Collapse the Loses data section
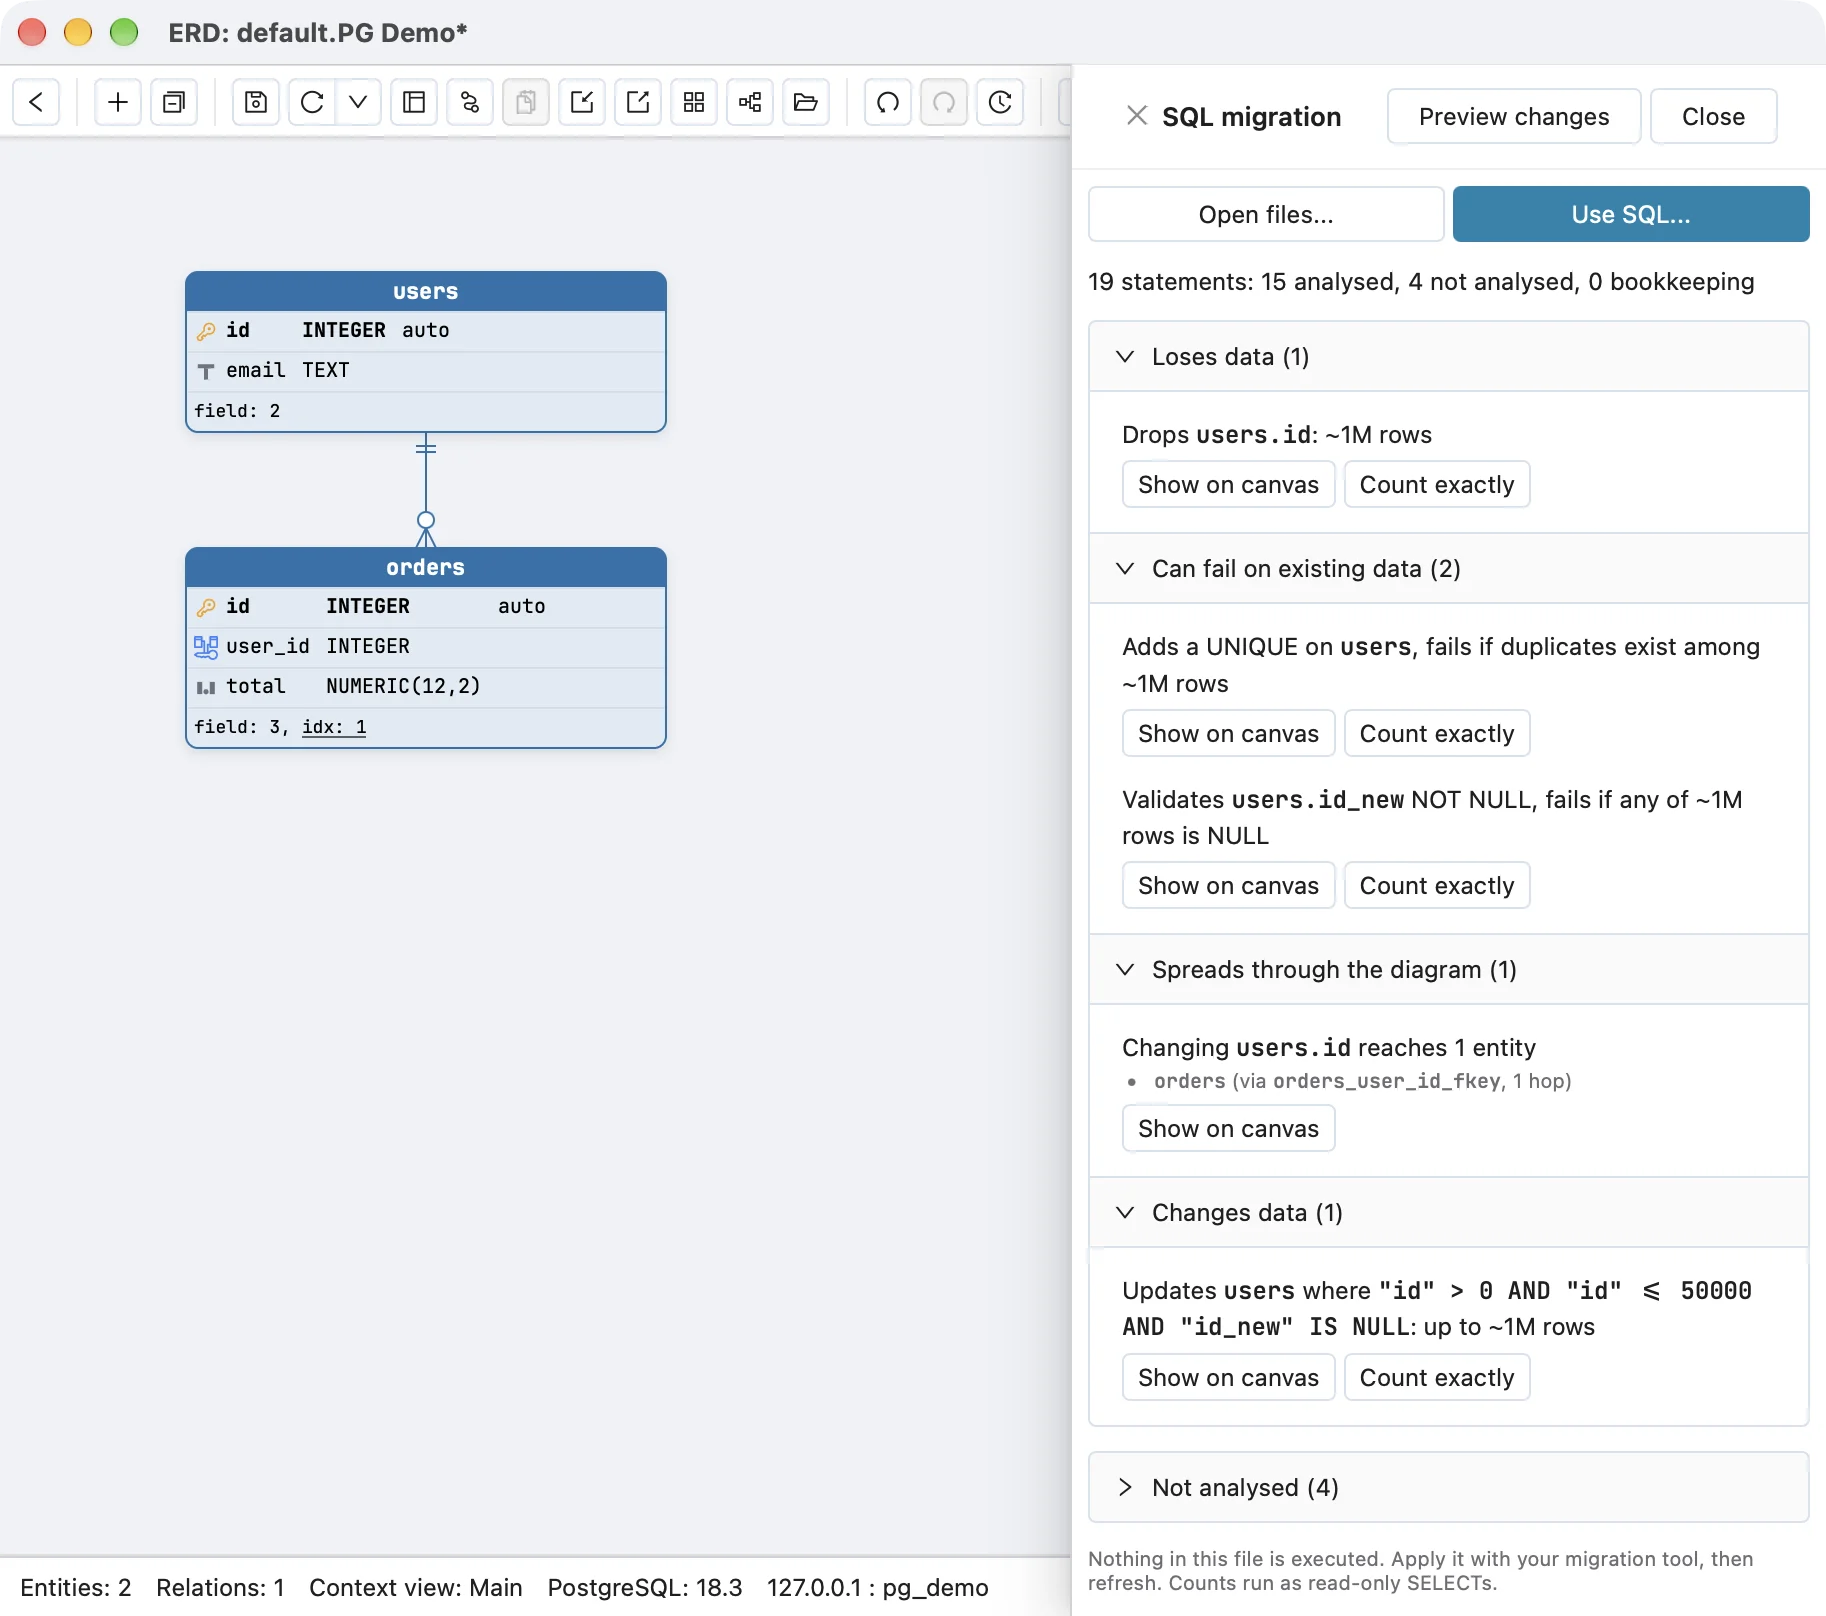The height and width of the screenshot is (1616, 1826). (1448, 357)
